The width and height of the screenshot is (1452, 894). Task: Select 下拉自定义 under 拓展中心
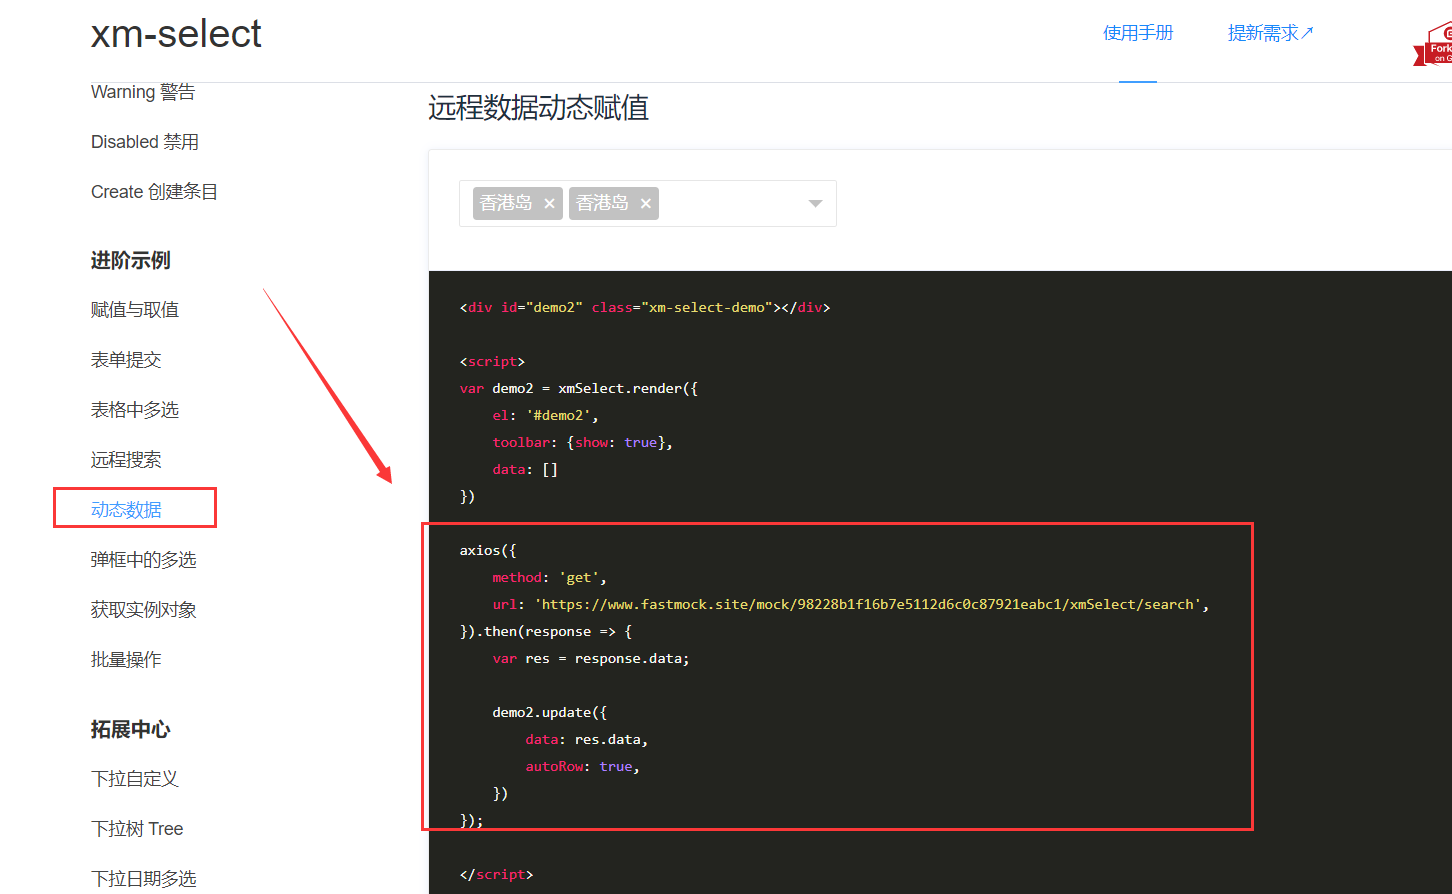point(133,779)
